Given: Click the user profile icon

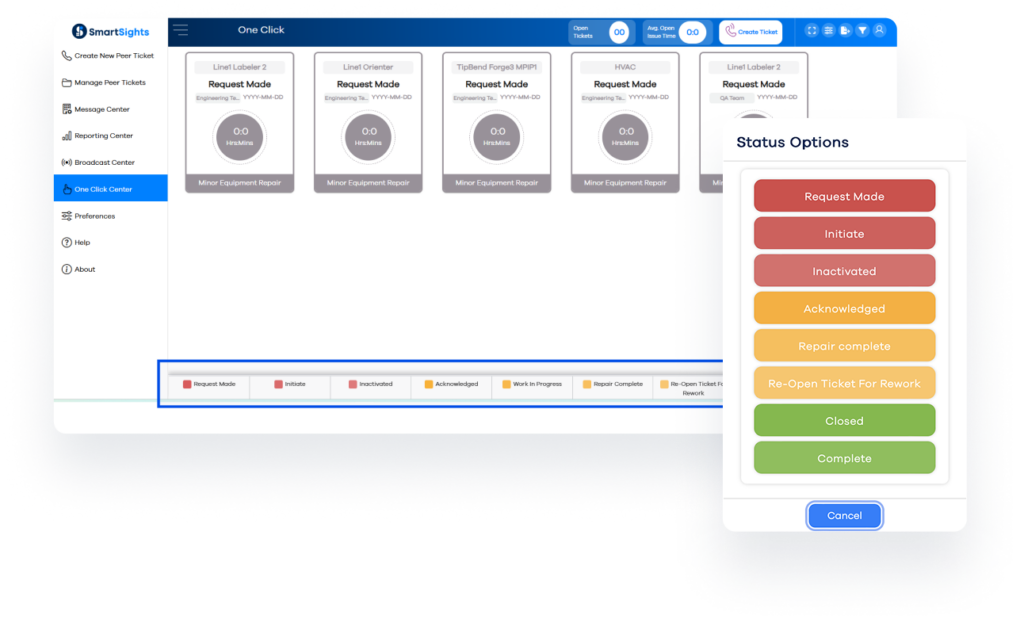Looking at the screenshot, I should 880,31.
